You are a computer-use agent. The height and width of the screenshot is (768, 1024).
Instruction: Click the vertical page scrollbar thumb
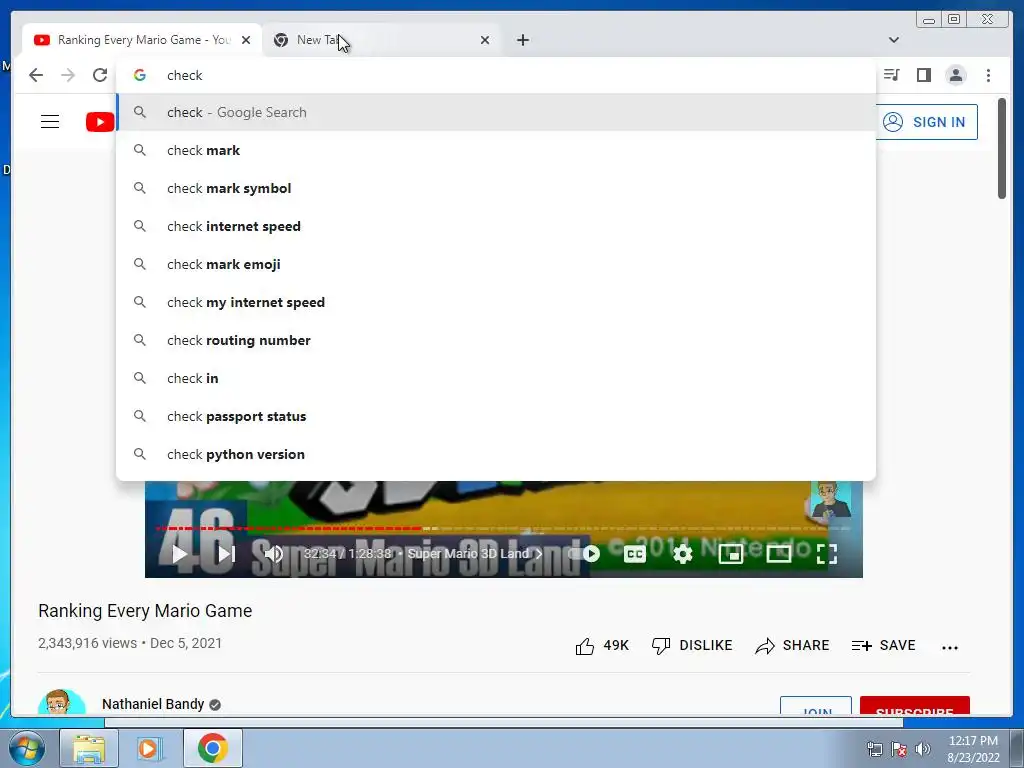[1002, 148]
